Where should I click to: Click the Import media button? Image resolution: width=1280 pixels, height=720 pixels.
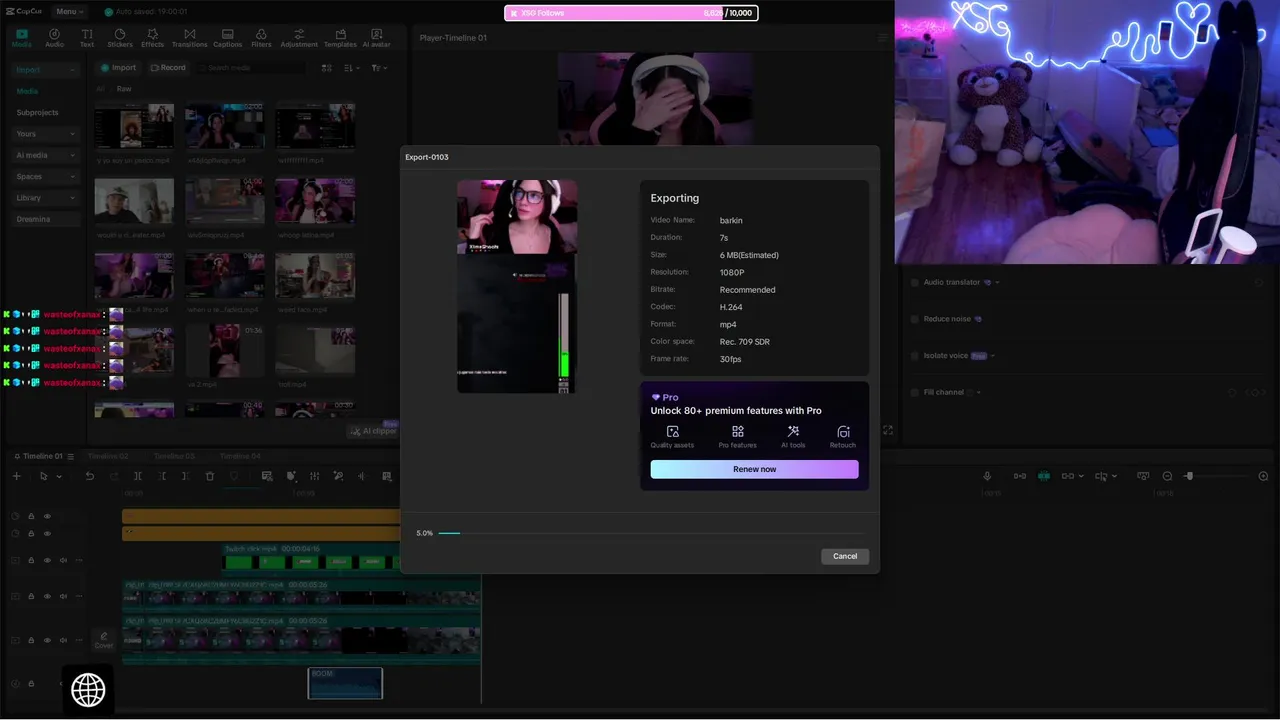coord(118,68)
